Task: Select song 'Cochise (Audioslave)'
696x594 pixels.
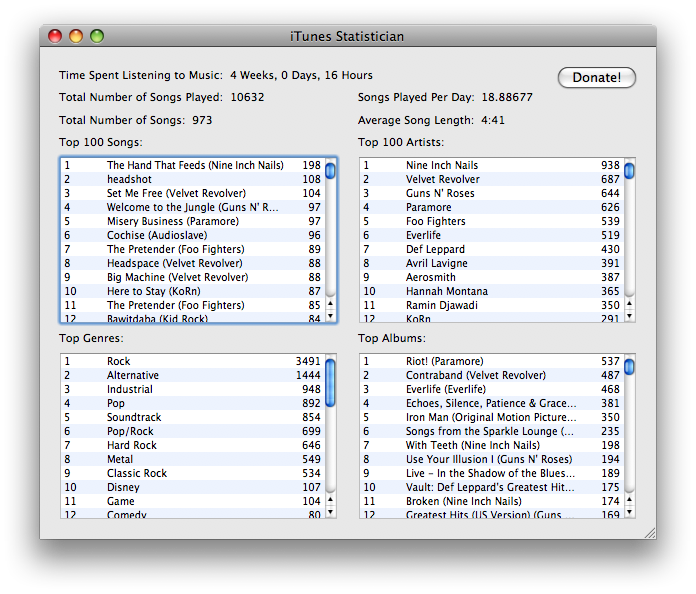Action: coord(193,235)
